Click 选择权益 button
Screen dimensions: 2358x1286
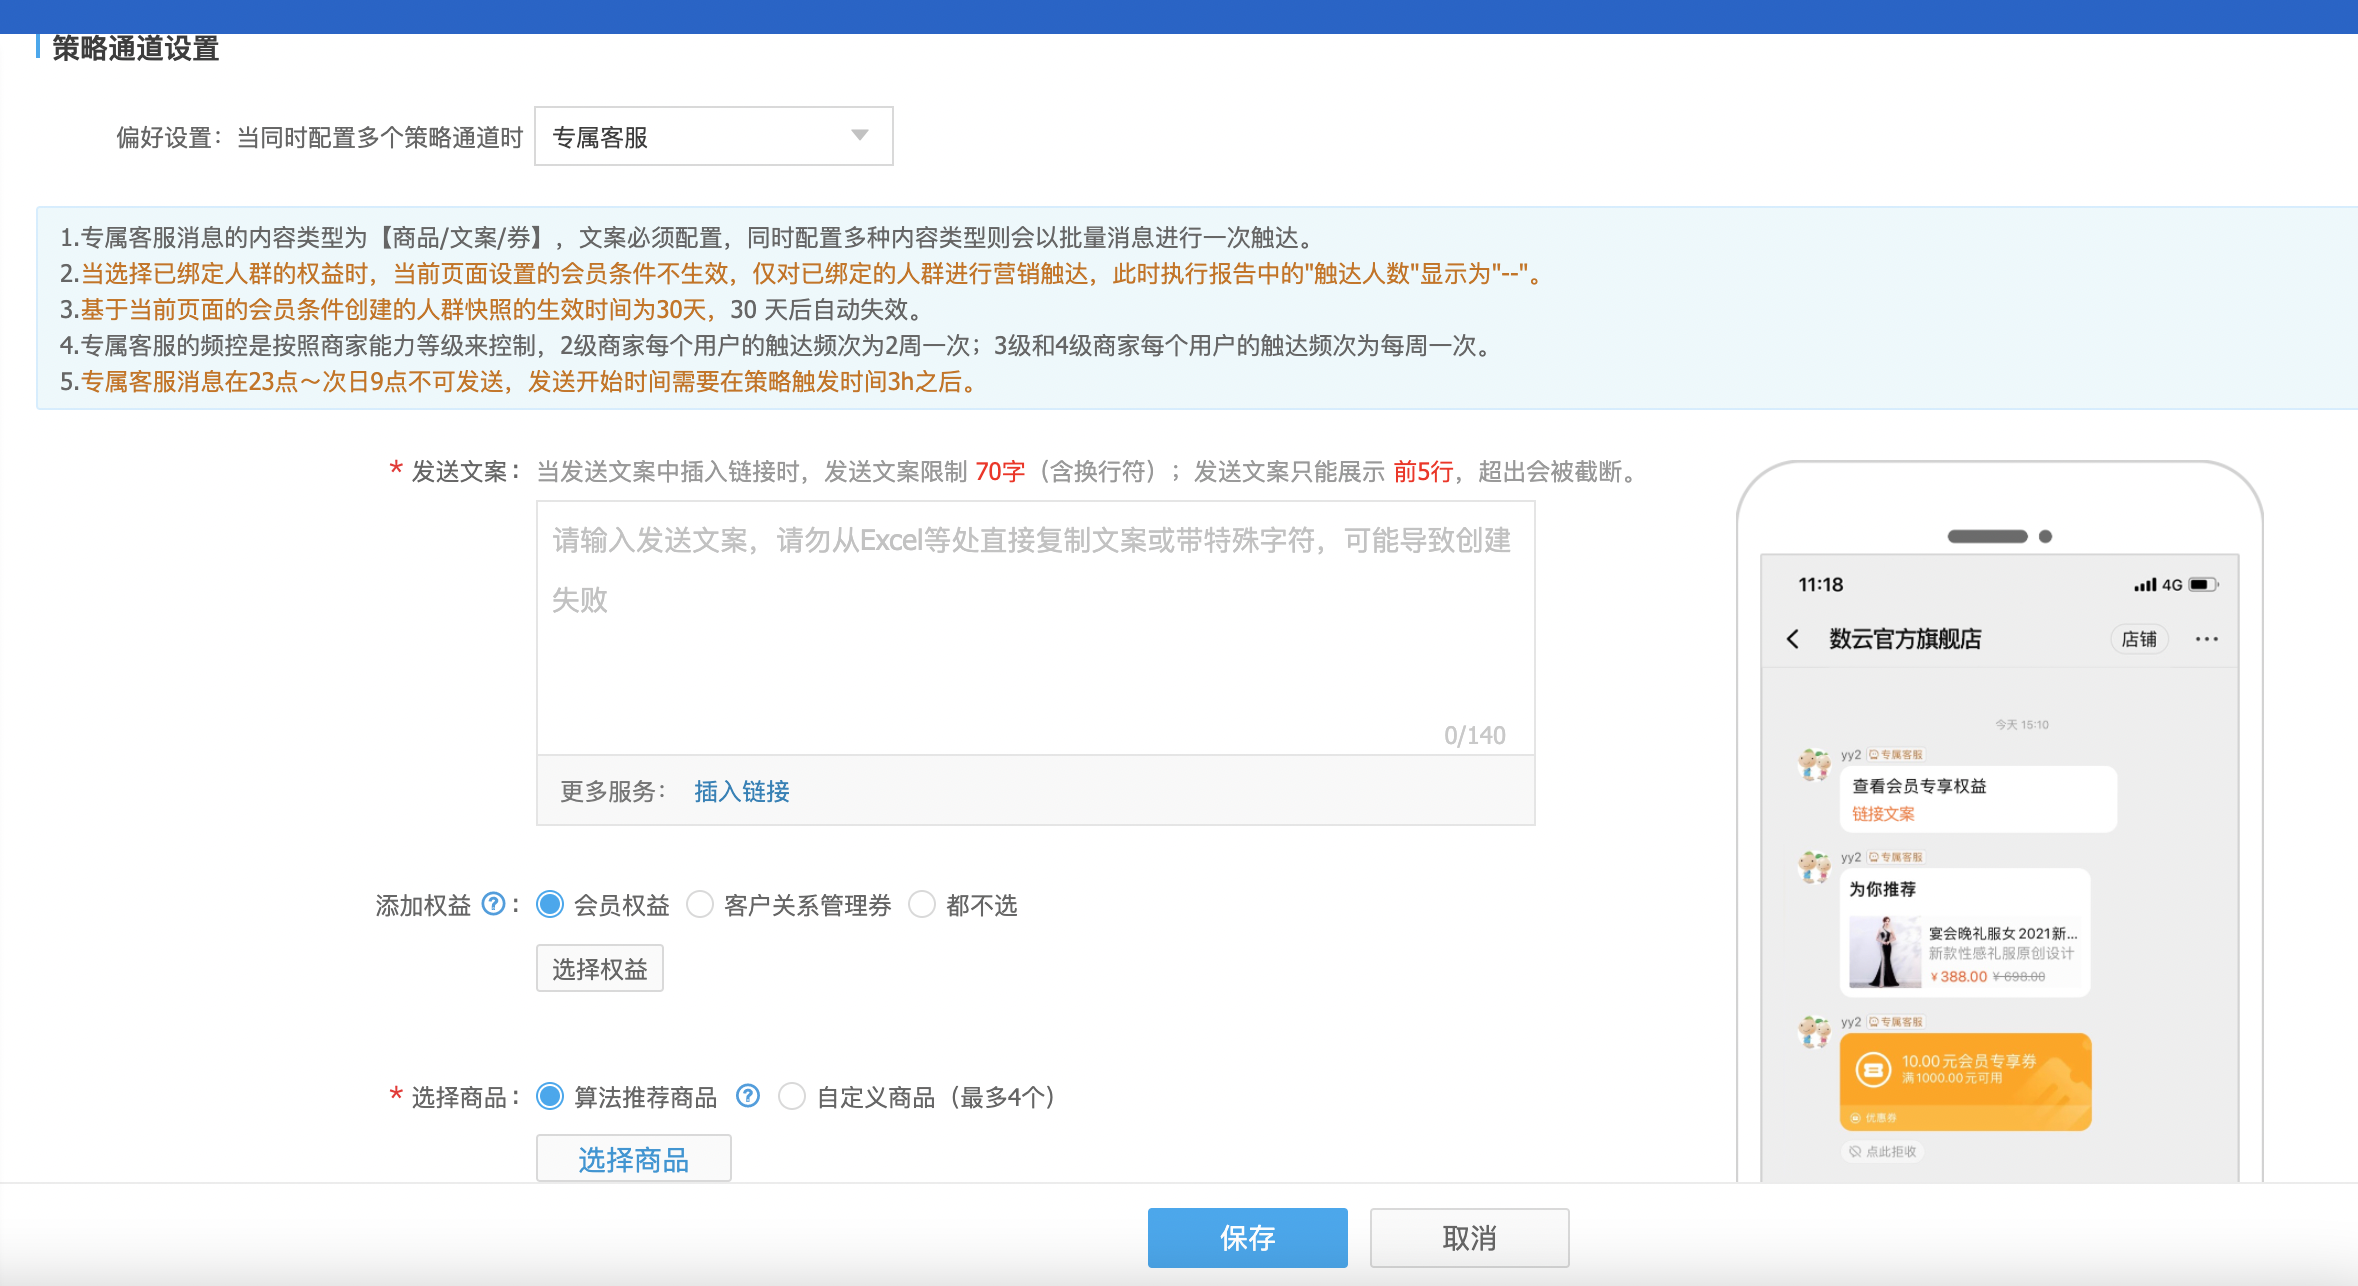pyautogui.click(x=599, y=968)
